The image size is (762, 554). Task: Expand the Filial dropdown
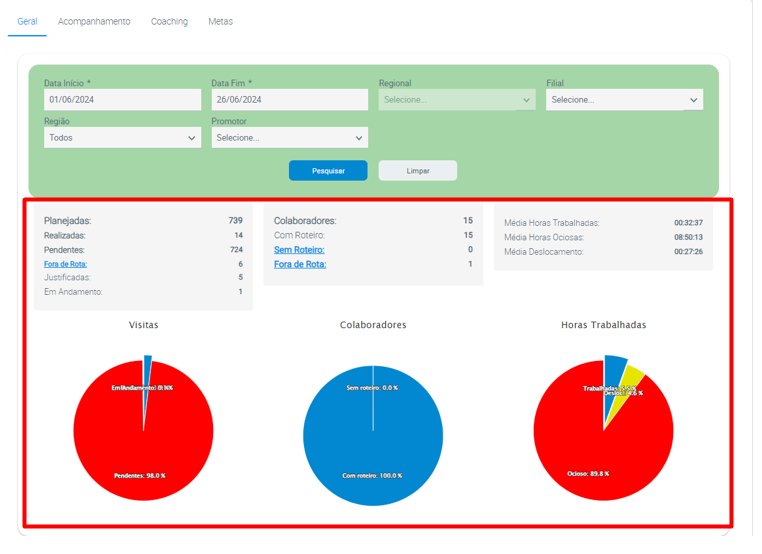pos(624,100)
